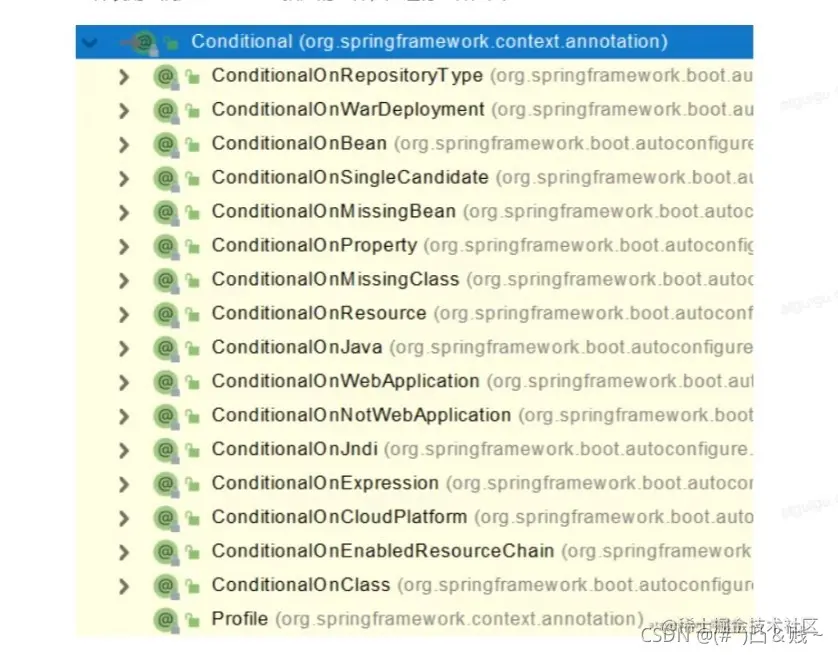Screen dimensions: 838x655
Task: Expand the ConditionalOnRepositoryType node
Action: (123, 76)
